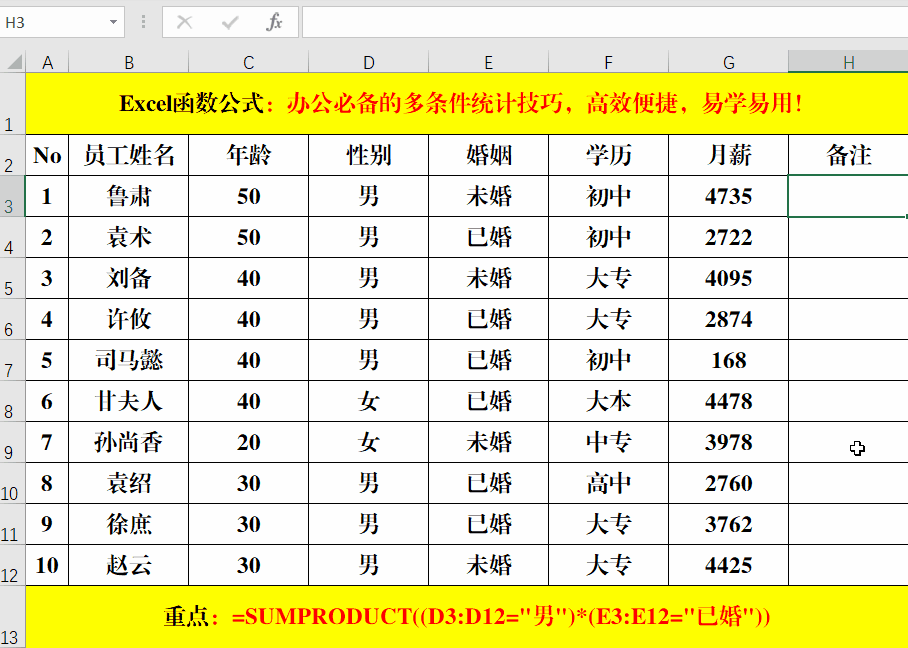Select column D header

tap(368, 63)
